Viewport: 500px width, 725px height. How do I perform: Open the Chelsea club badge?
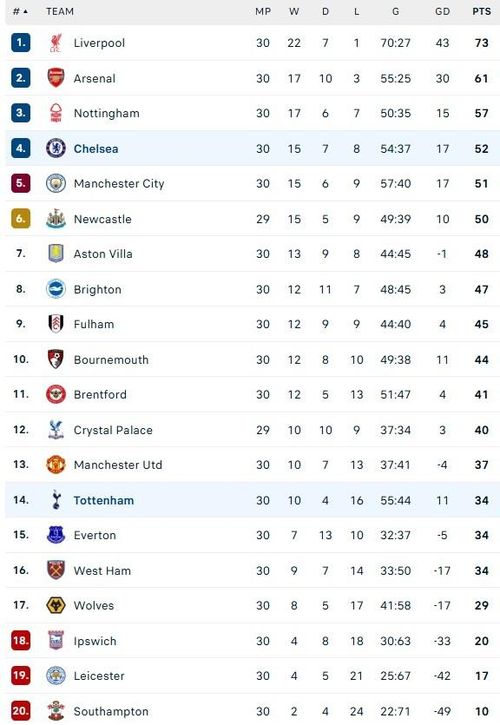point(56,148)
